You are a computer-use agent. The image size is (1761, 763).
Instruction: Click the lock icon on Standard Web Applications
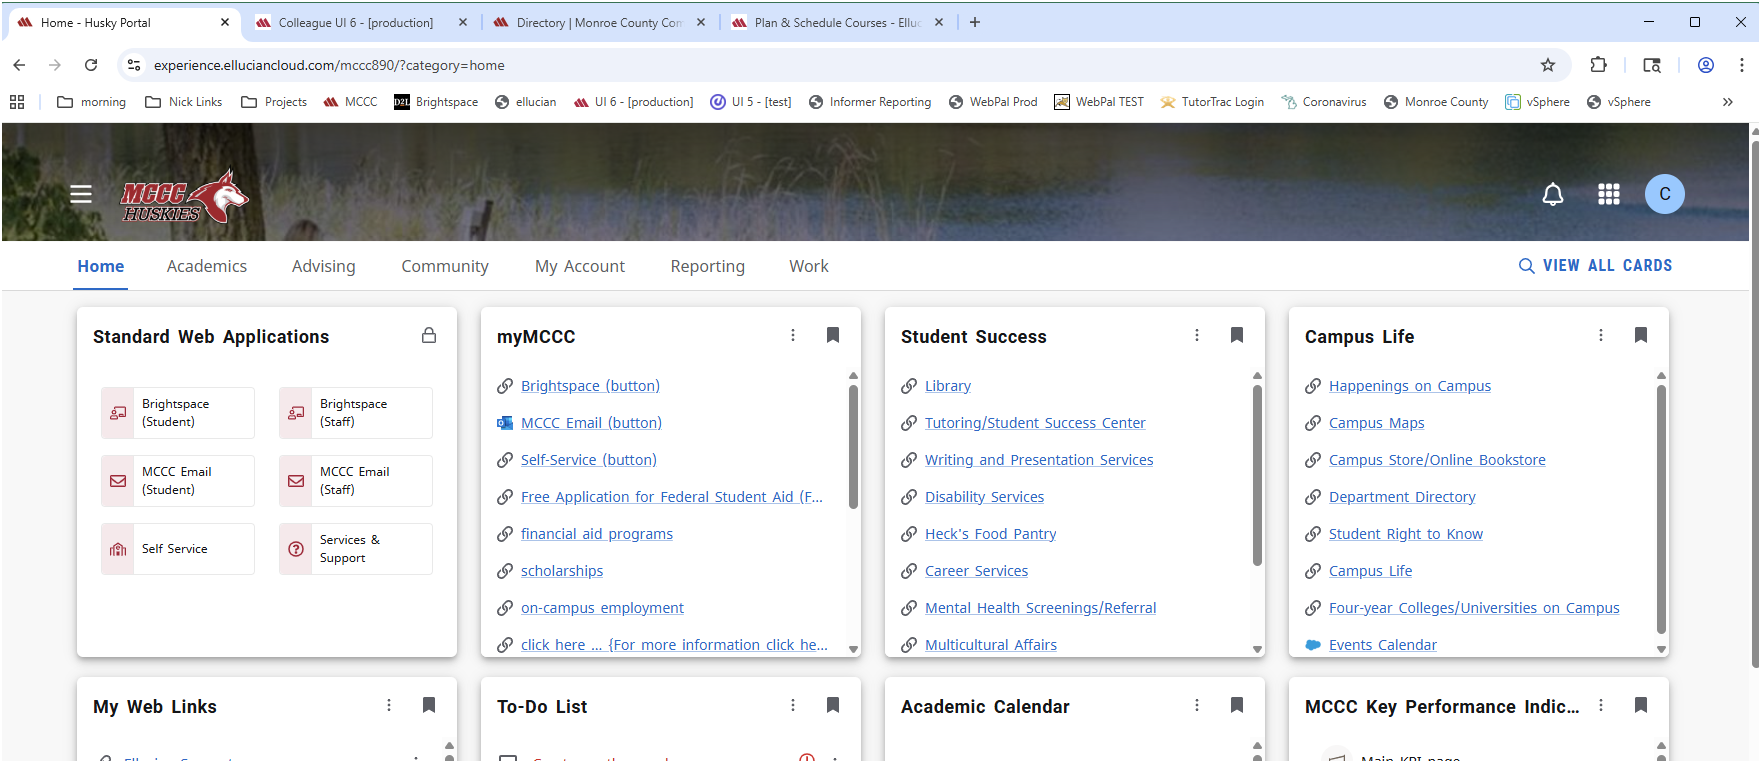429,336
